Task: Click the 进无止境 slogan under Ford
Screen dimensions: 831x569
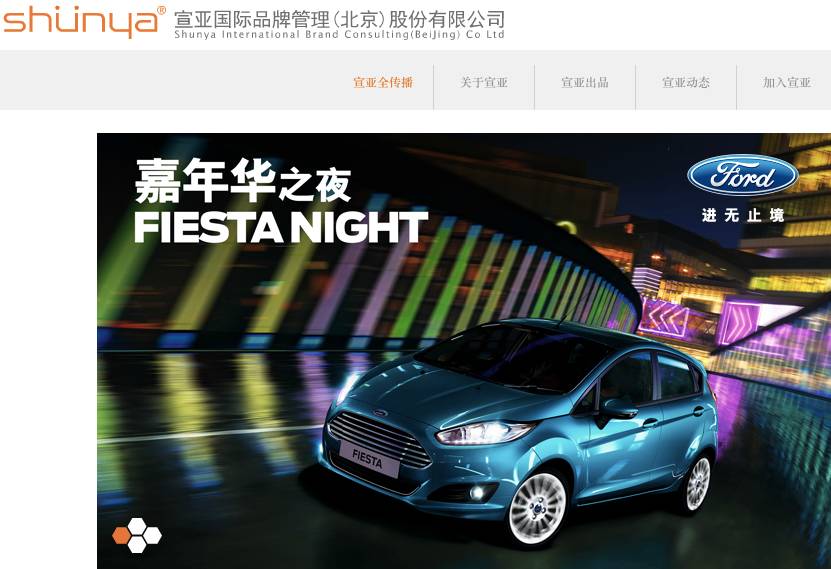Action: 742,215
